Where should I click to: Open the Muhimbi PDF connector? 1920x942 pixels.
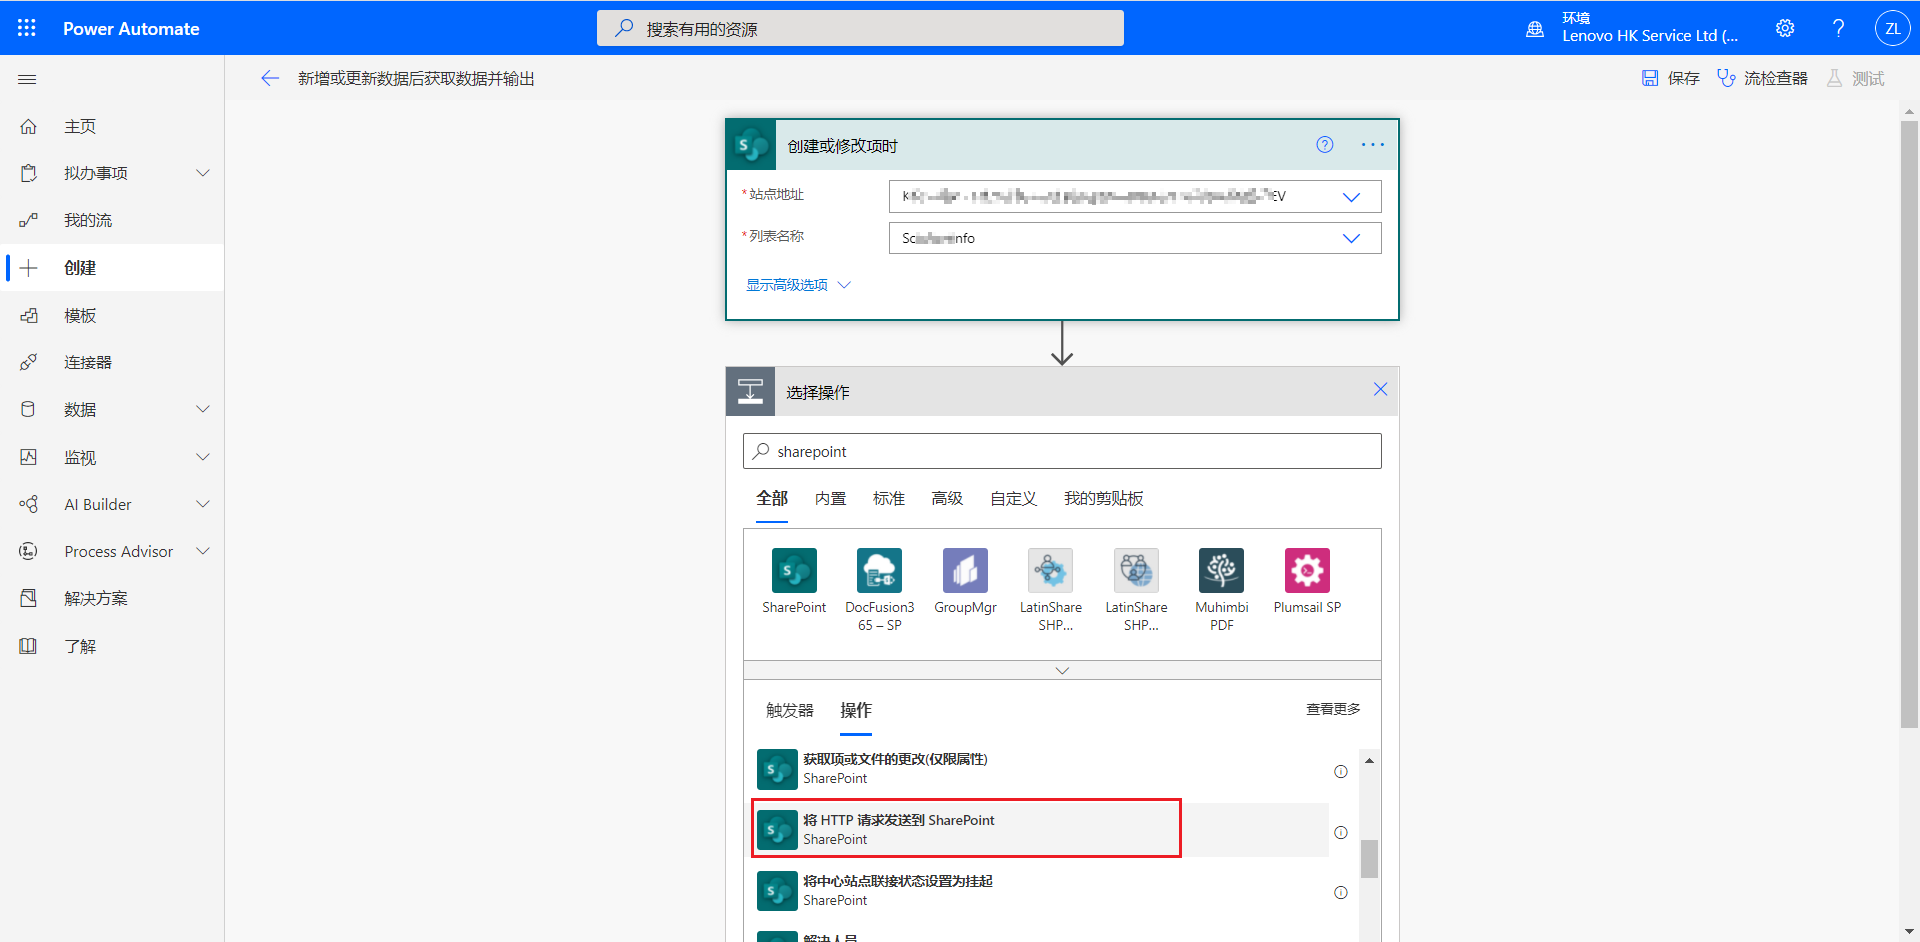click(x=1221, y=570)
